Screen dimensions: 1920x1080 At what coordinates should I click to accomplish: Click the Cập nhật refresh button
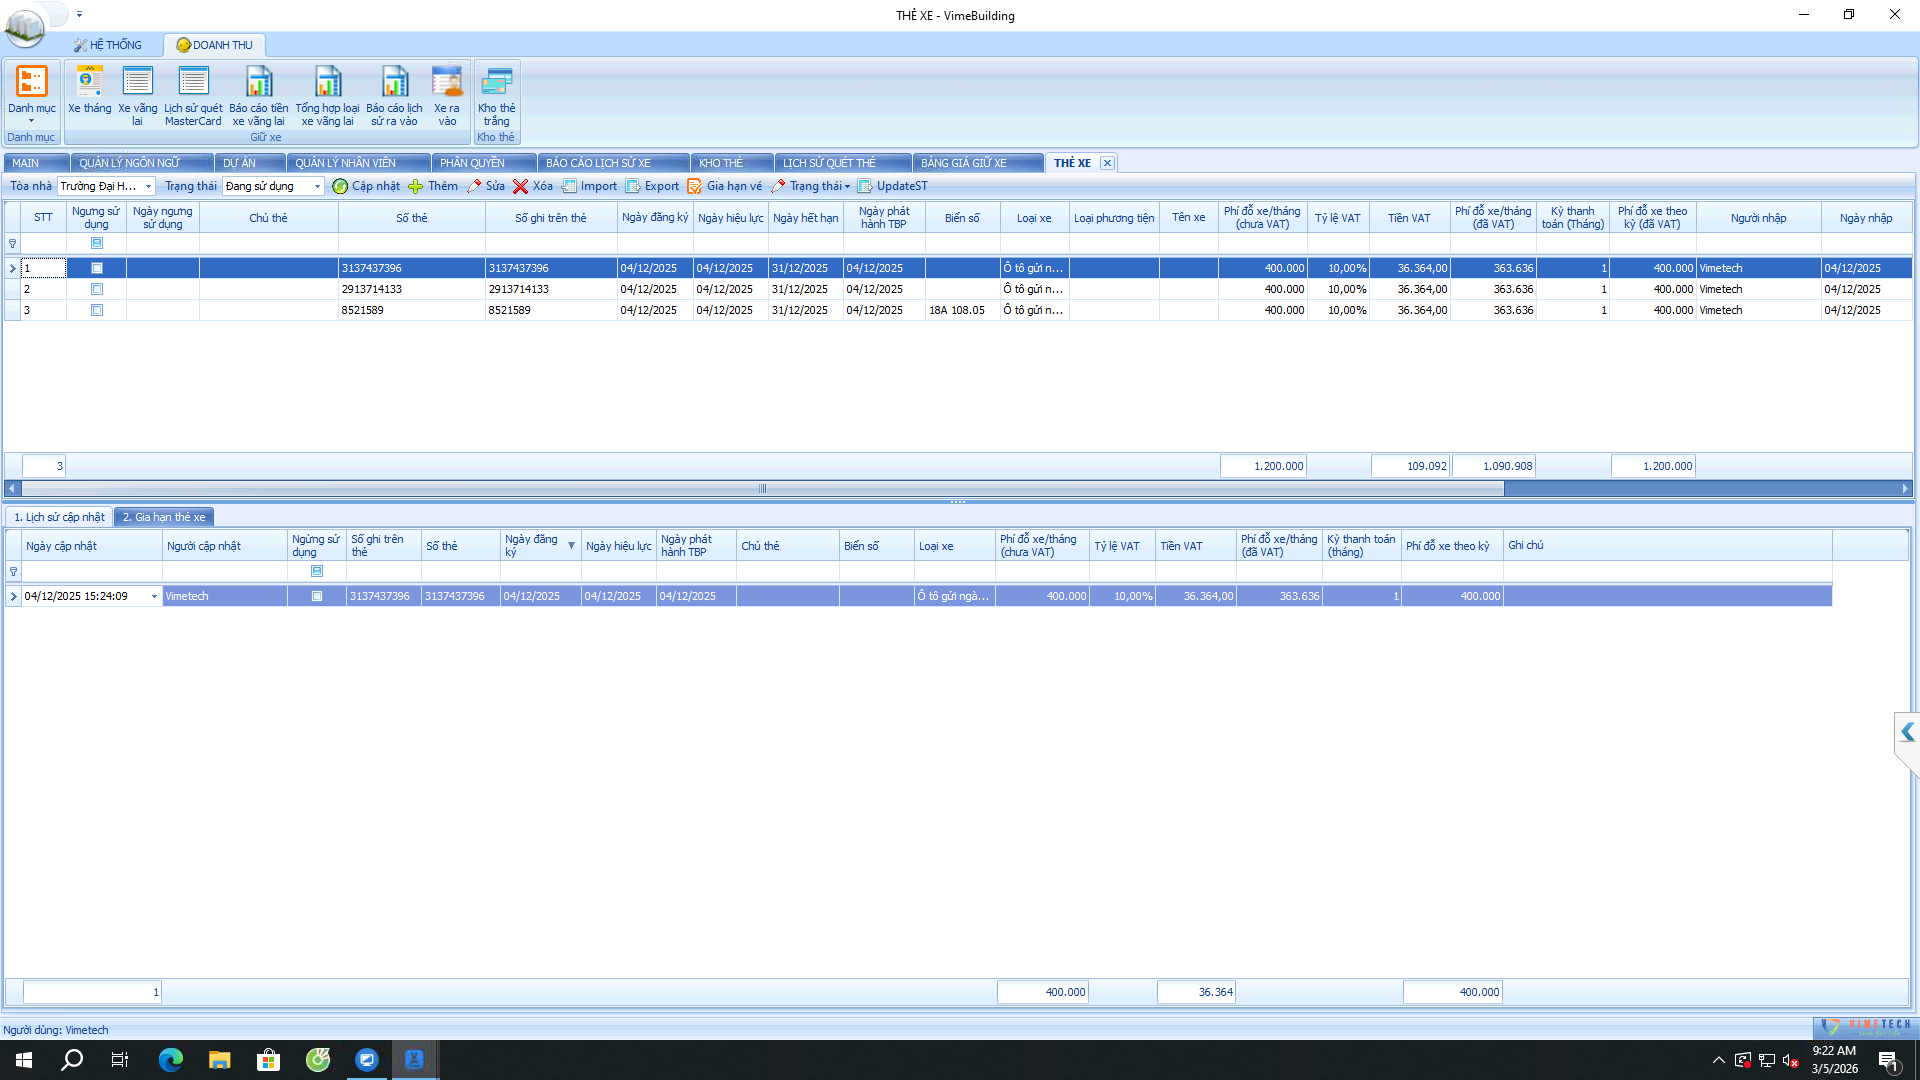[x=366, y=186]
